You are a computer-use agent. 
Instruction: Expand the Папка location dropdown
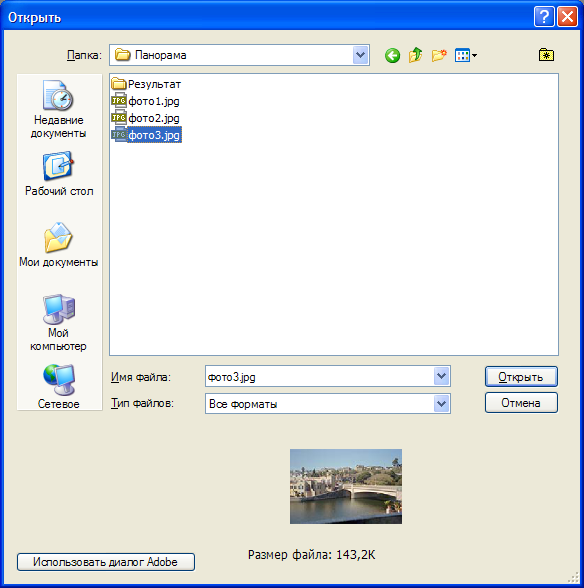pos(360,55)
